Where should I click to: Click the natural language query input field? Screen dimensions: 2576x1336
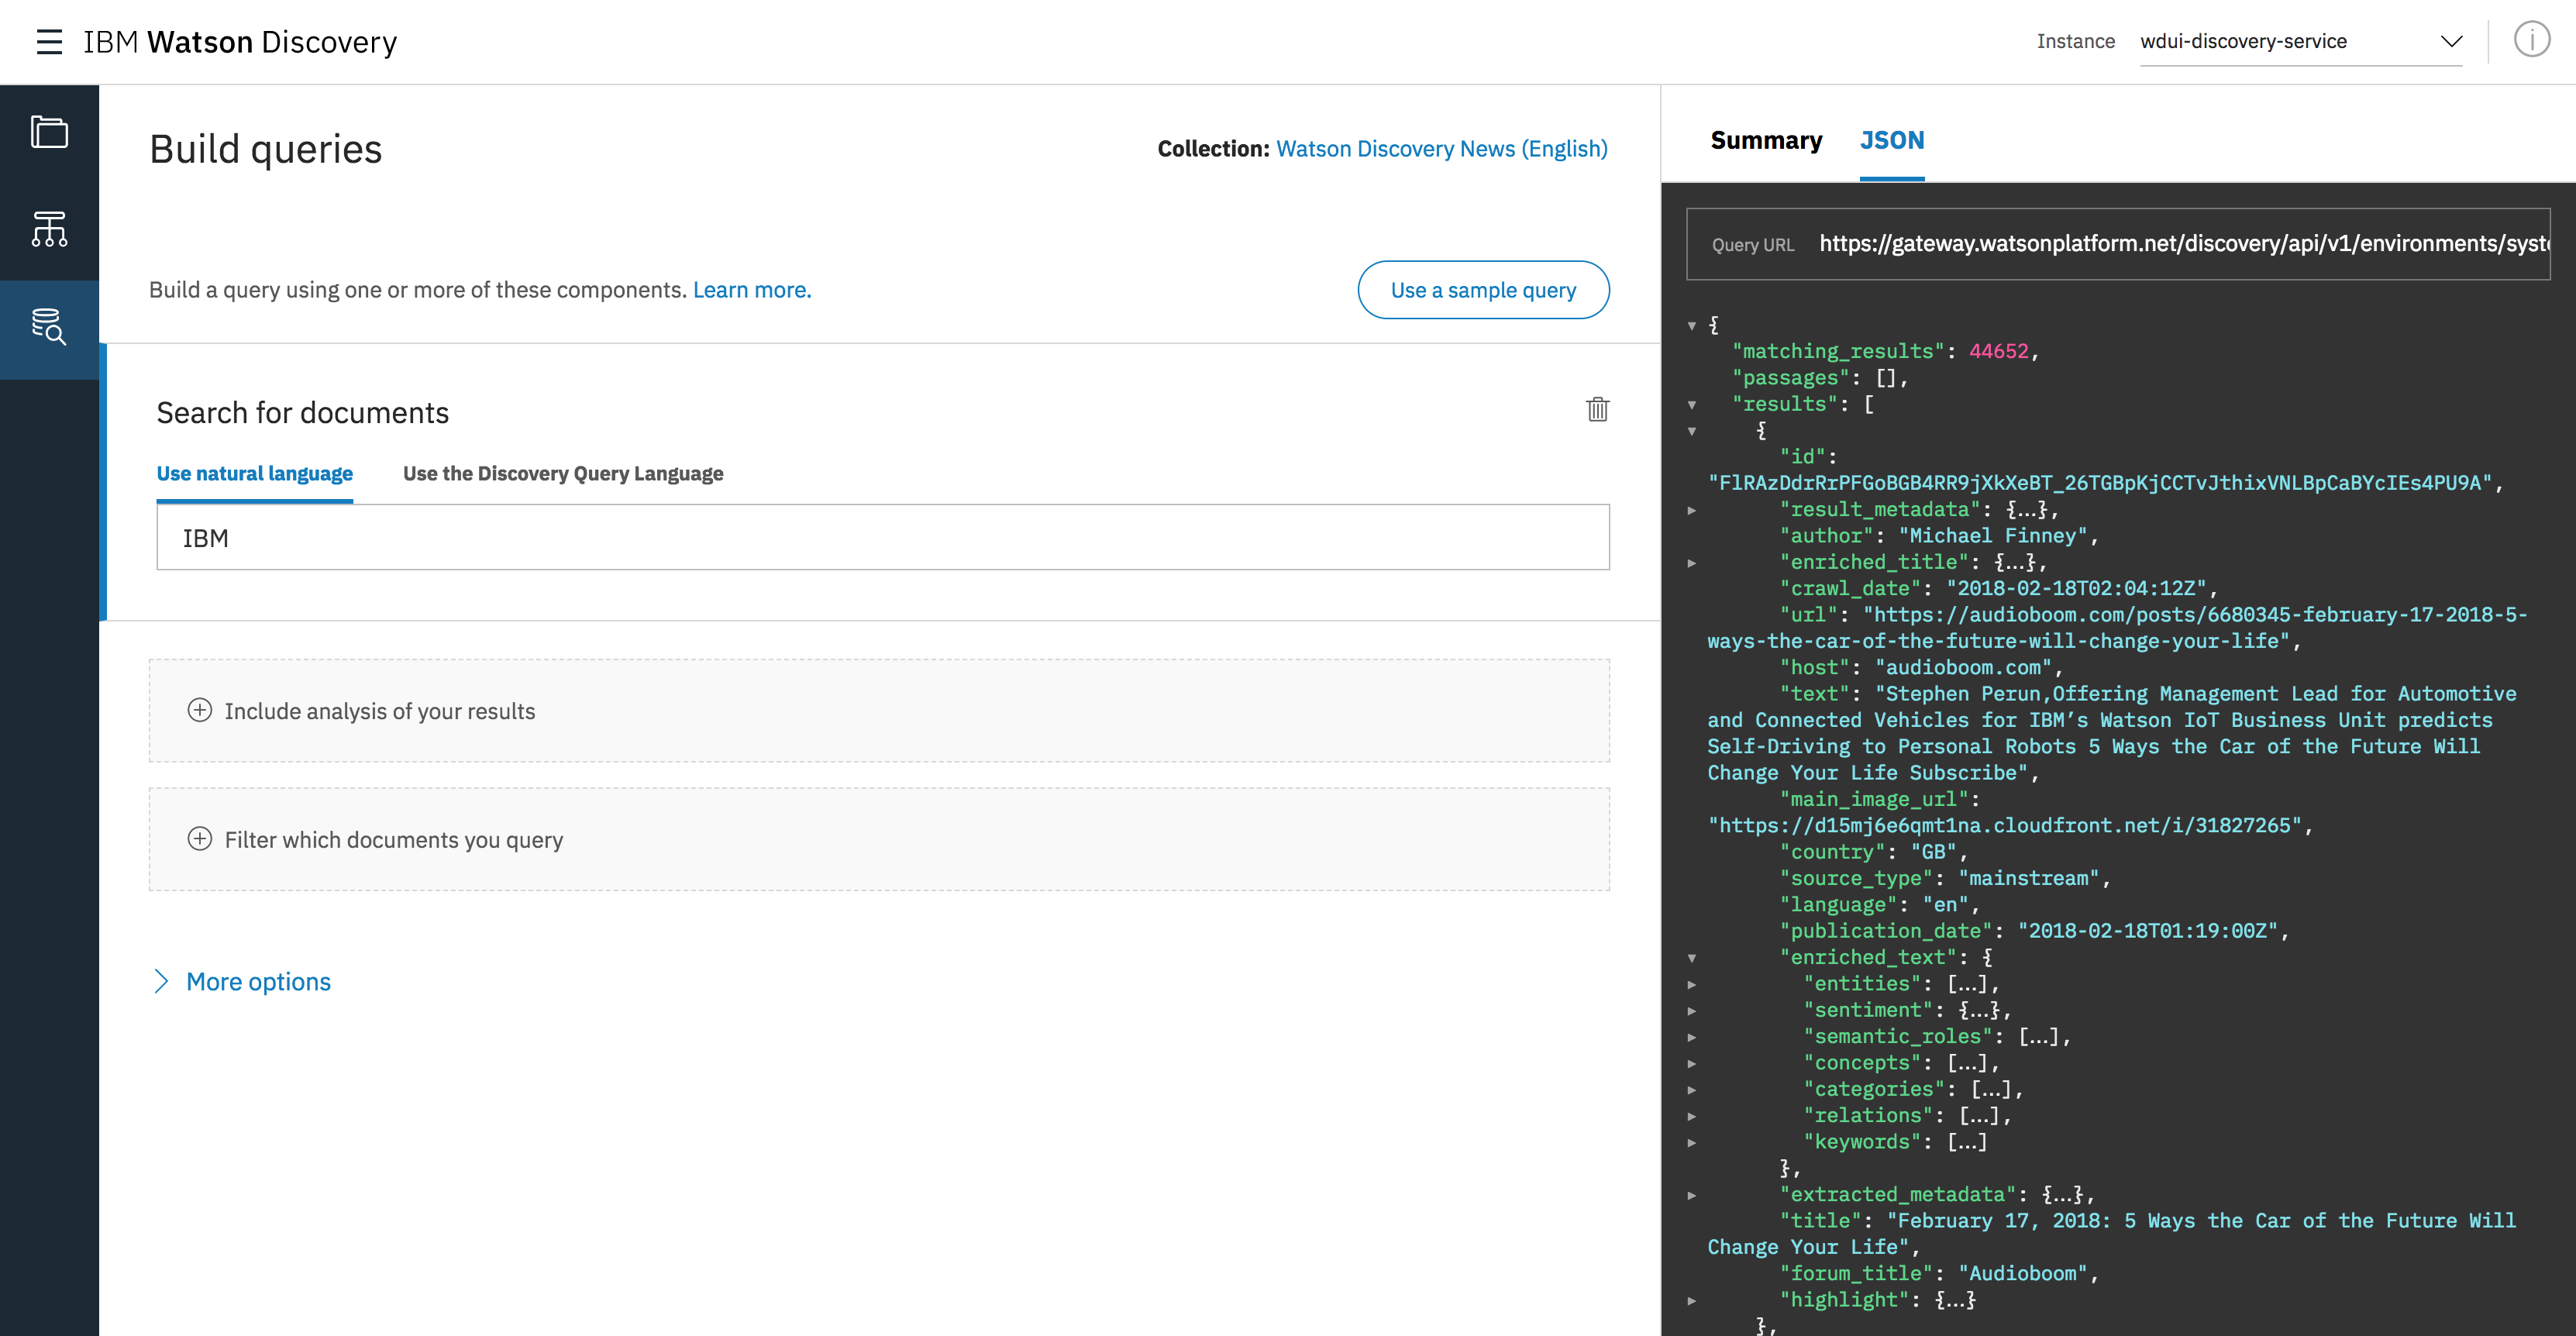tap(882, 538)
